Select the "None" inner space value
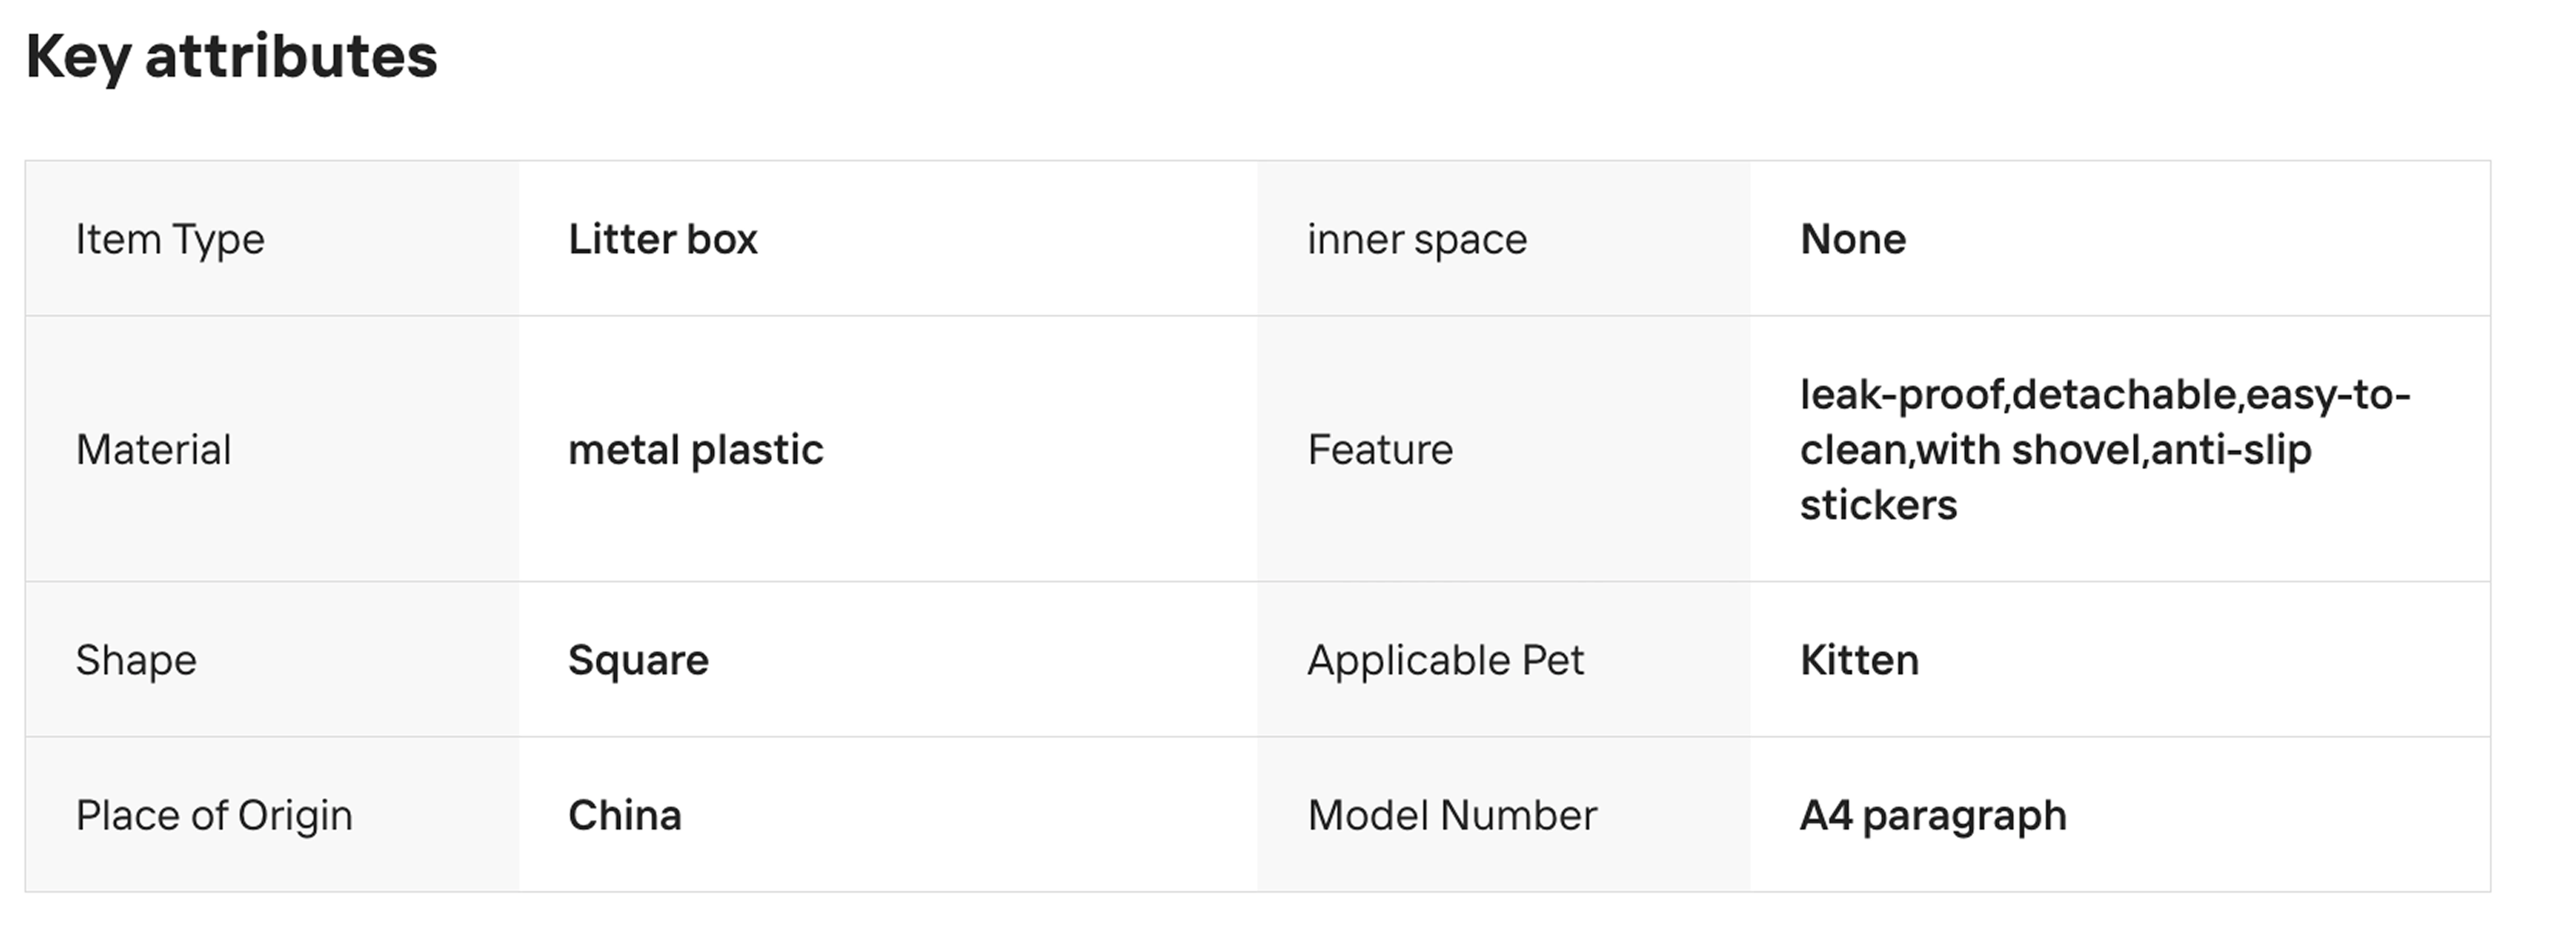This screenshot has width=2576, height=928. click(x=1853, y=240)
